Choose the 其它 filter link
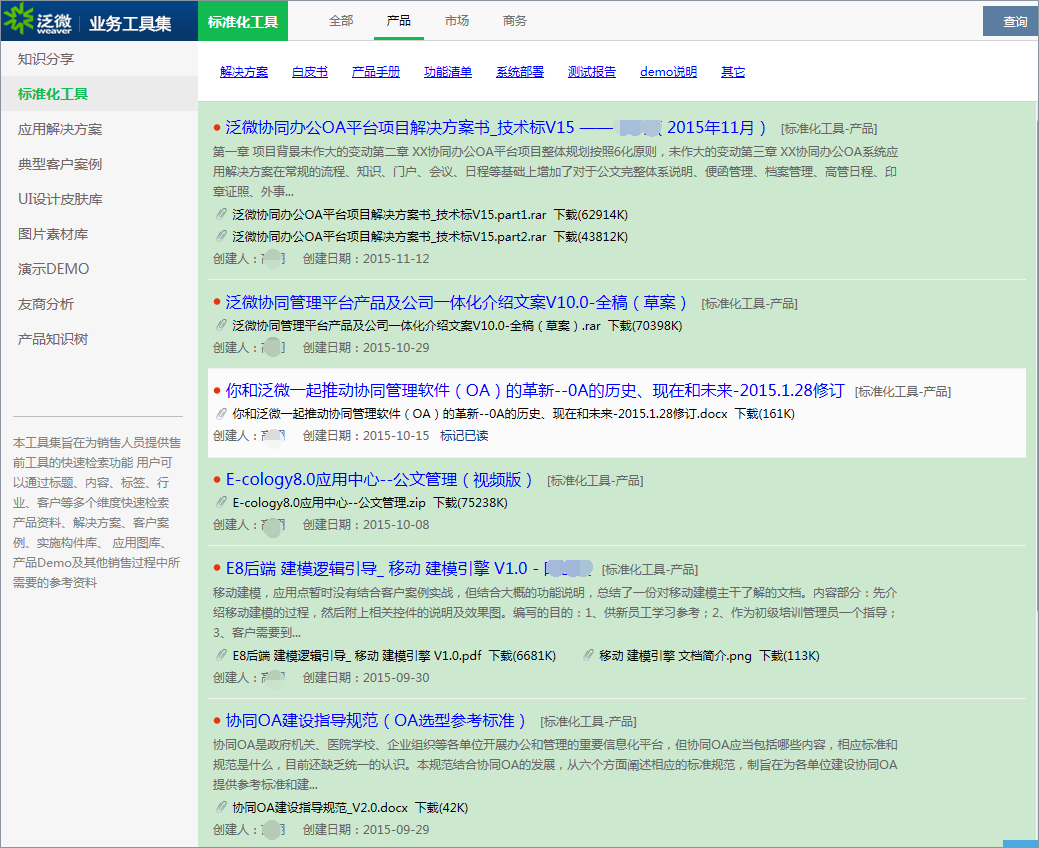Image resolution: width=1039 pixels, height=848 pixels. (733, 72)
